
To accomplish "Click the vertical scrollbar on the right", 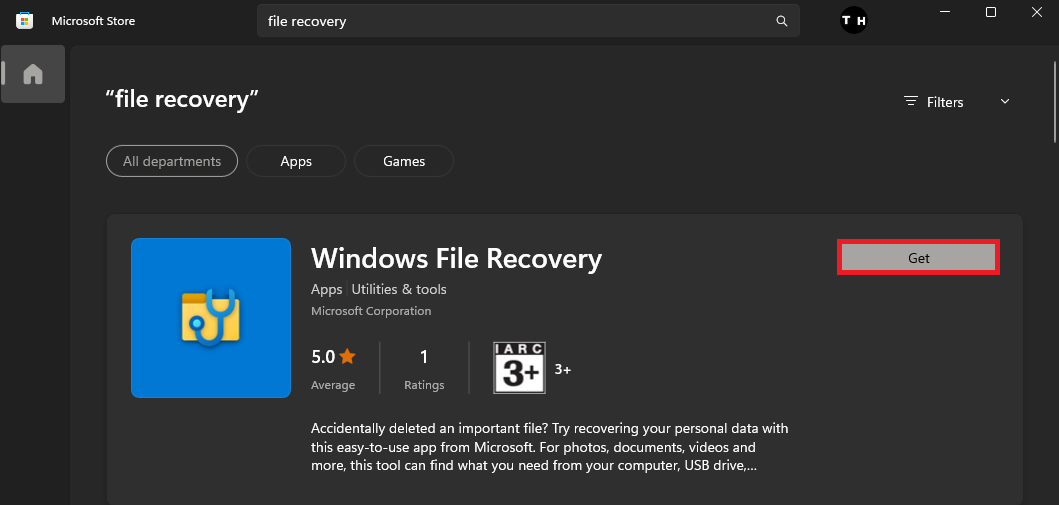I will [1054, 100].
